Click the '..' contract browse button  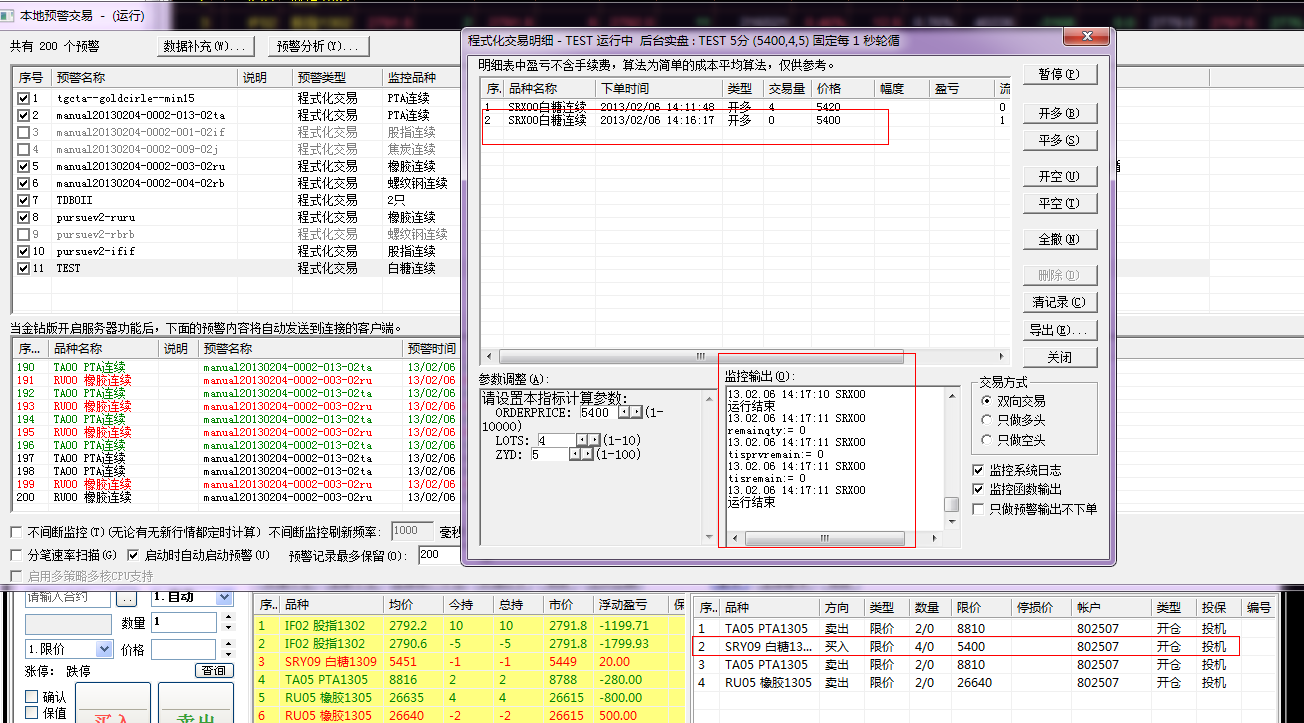(x=126, y=597)
